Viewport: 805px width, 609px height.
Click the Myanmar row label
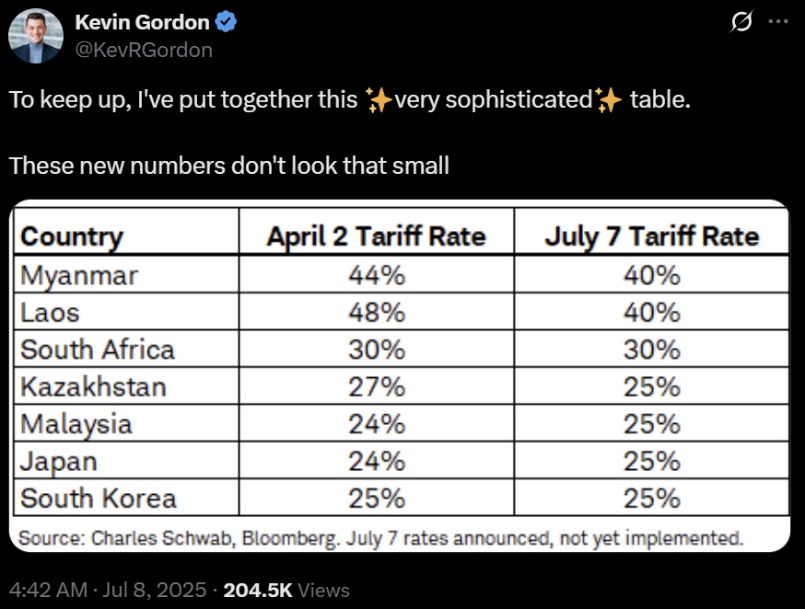[x=79, y=276]
